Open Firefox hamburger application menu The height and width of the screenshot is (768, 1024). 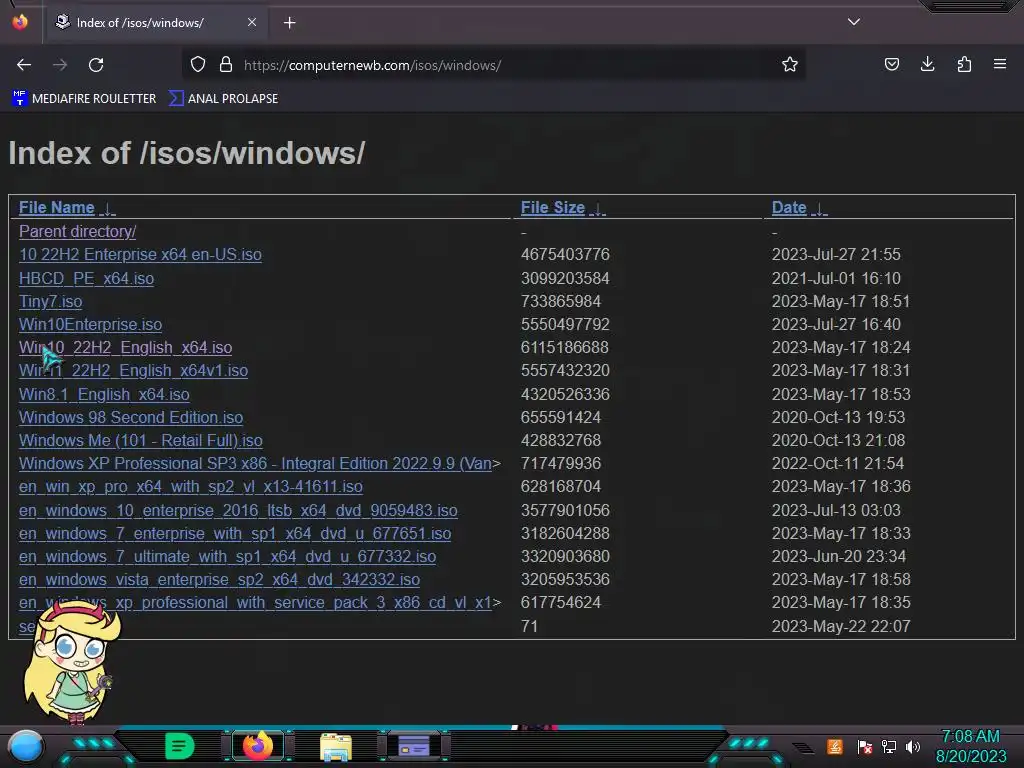(x=1000, y=65)
